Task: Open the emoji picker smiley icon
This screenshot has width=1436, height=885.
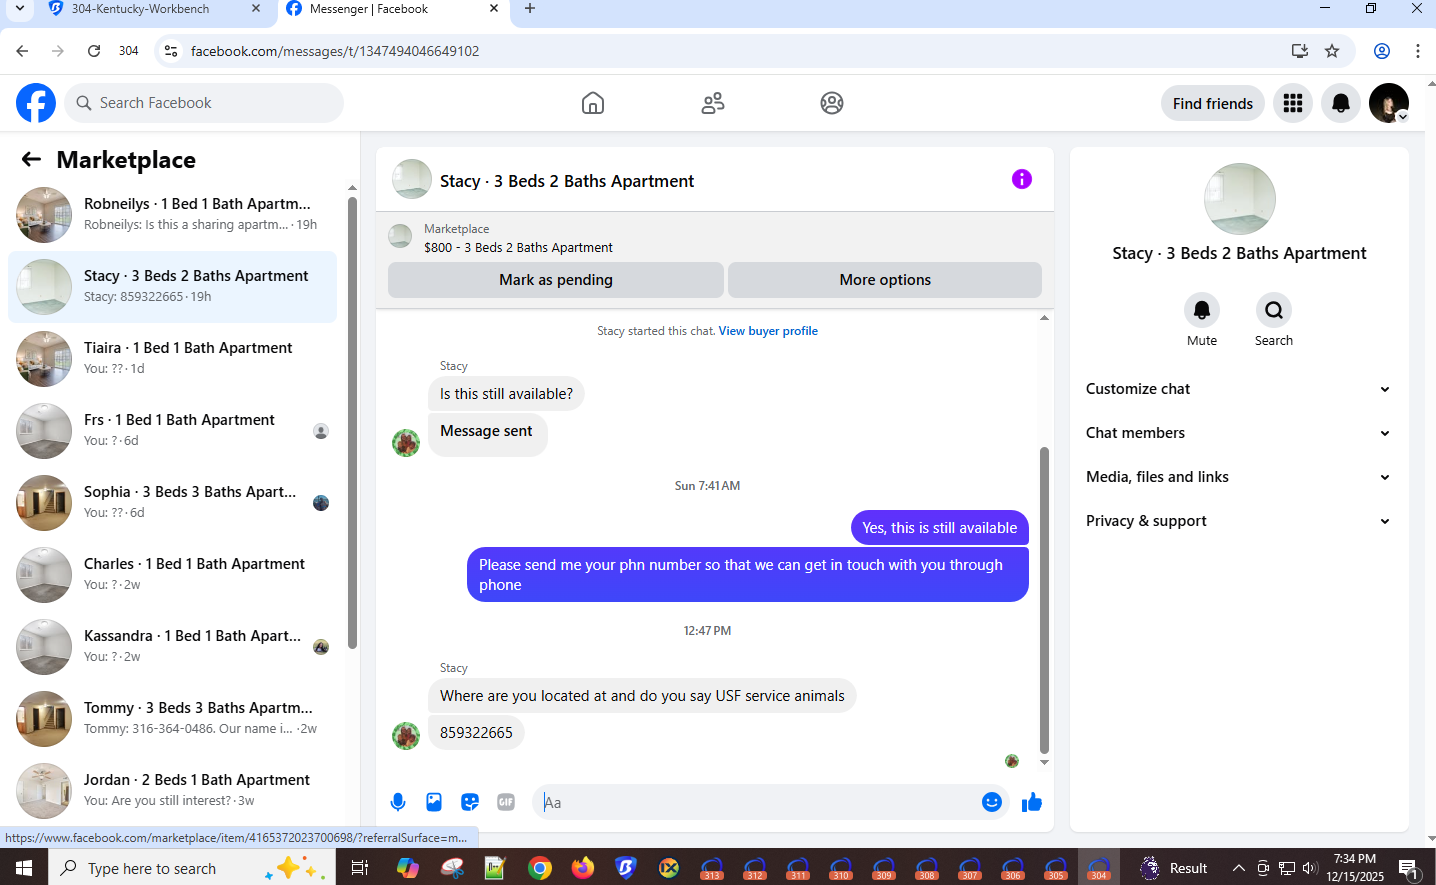Action: [992, 802]
